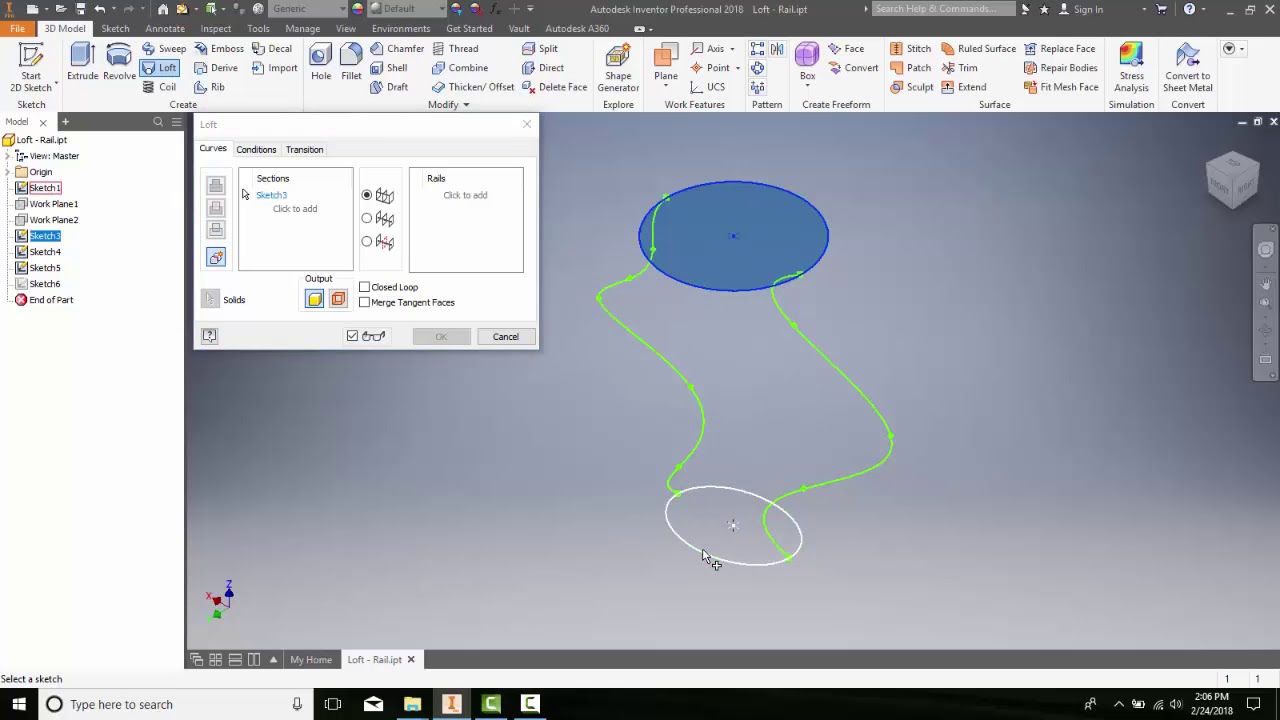Activate the Coil tool
1280x720 pixels.
point(158,87)
